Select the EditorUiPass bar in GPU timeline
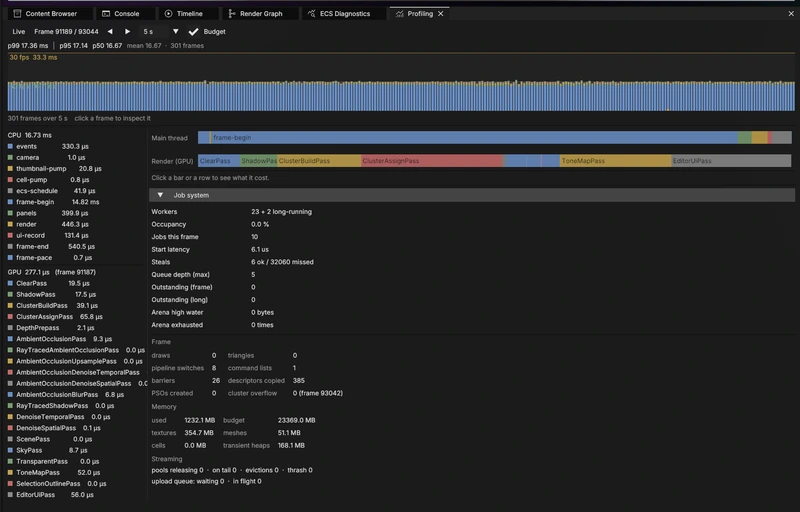The image size is (800, 512). pos(731,161)
